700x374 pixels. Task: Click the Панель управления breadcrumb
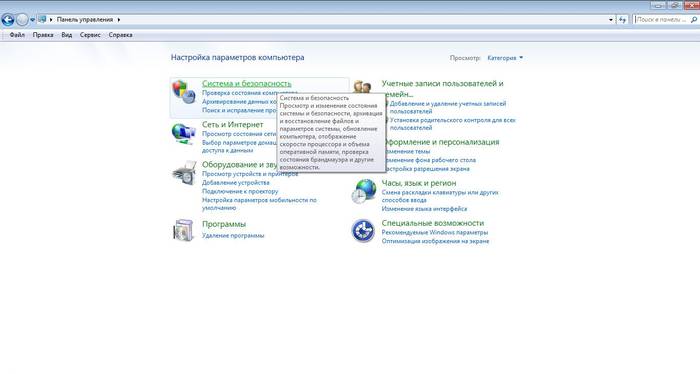[x=85, y=20]
